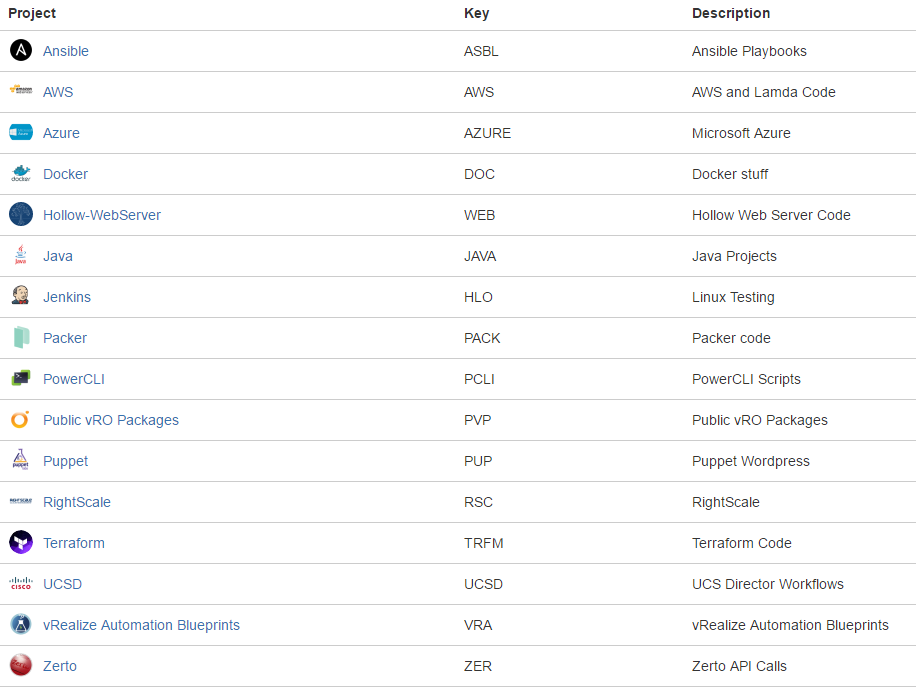Click the Project column header
The height and width of the screenshot is (692, 916).
[32, 13]
